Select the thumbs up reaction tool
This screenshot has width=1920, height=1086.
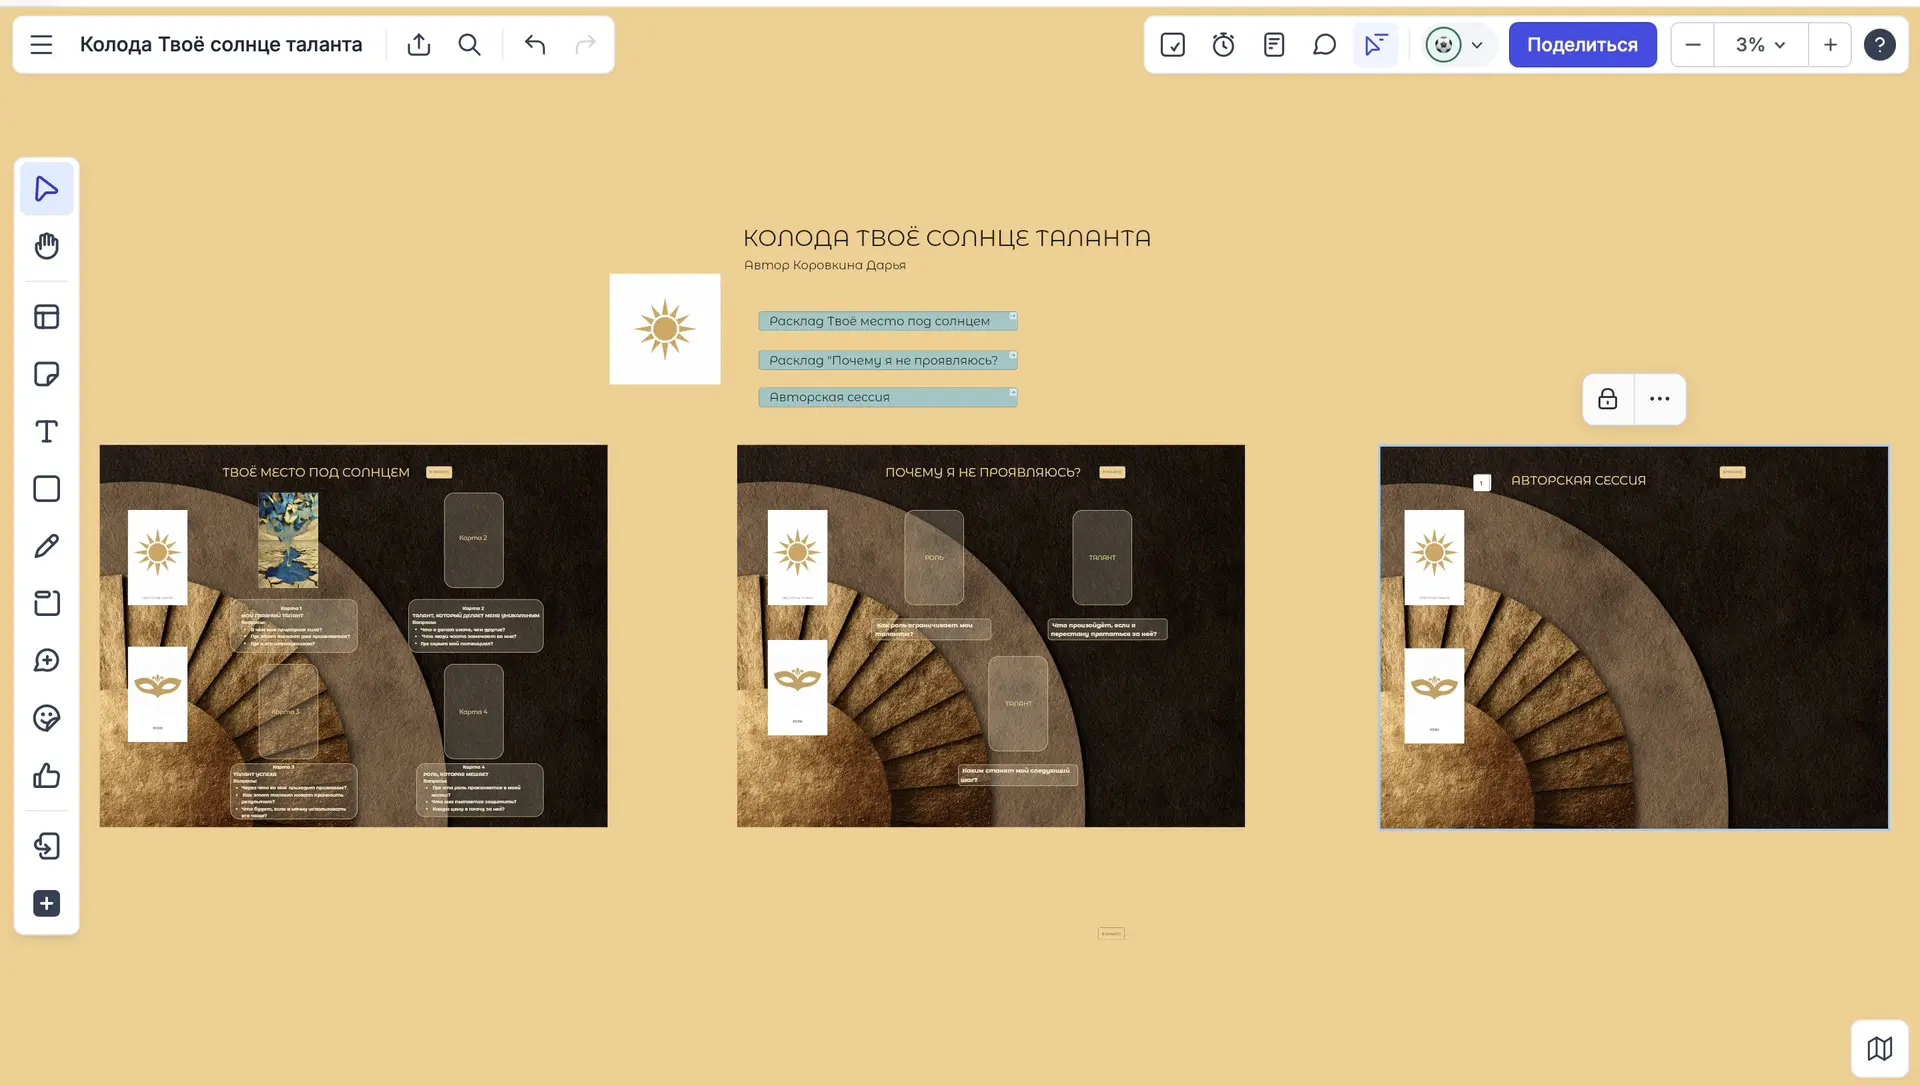click(47, 776)
